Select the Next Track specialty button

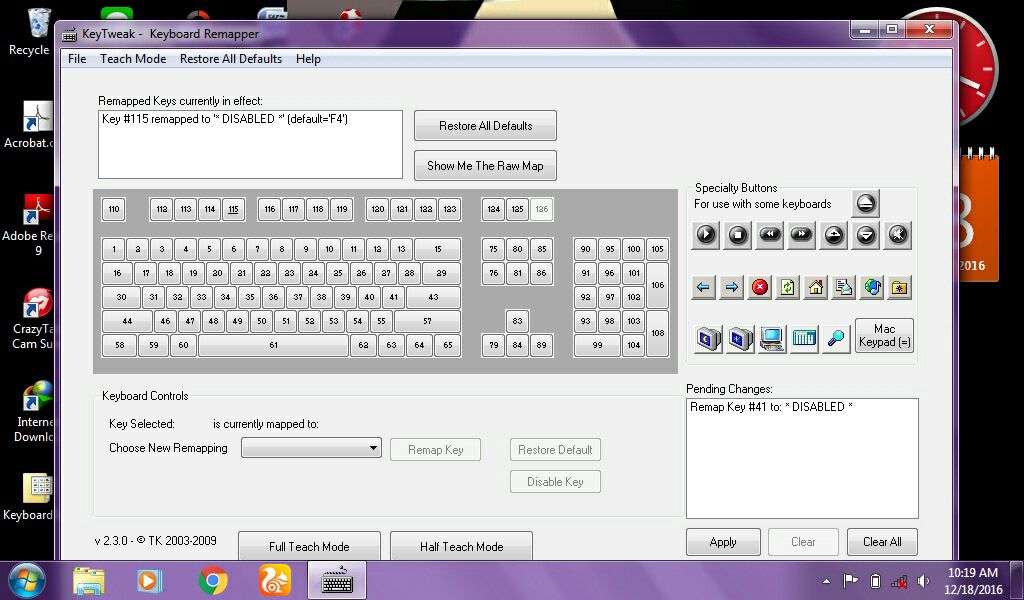point(801,234)
